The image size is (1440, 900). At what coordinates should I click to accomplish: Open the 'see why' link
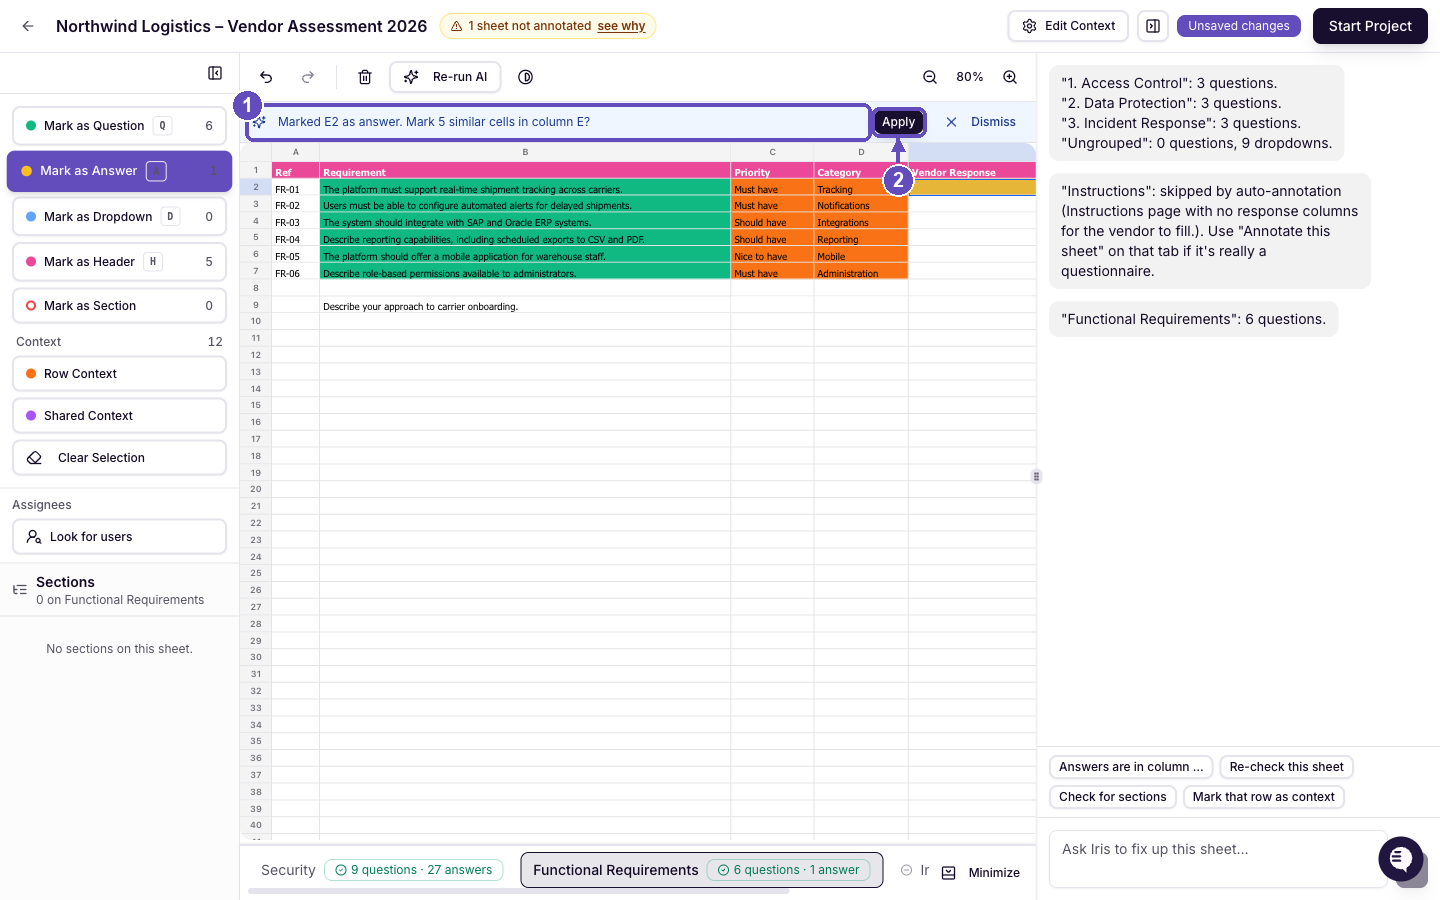click(621, 26)
